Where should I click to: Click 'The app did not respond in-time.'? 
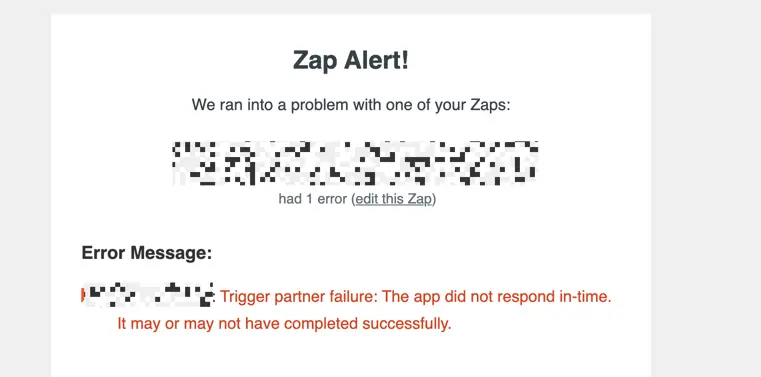coord(496,296)
